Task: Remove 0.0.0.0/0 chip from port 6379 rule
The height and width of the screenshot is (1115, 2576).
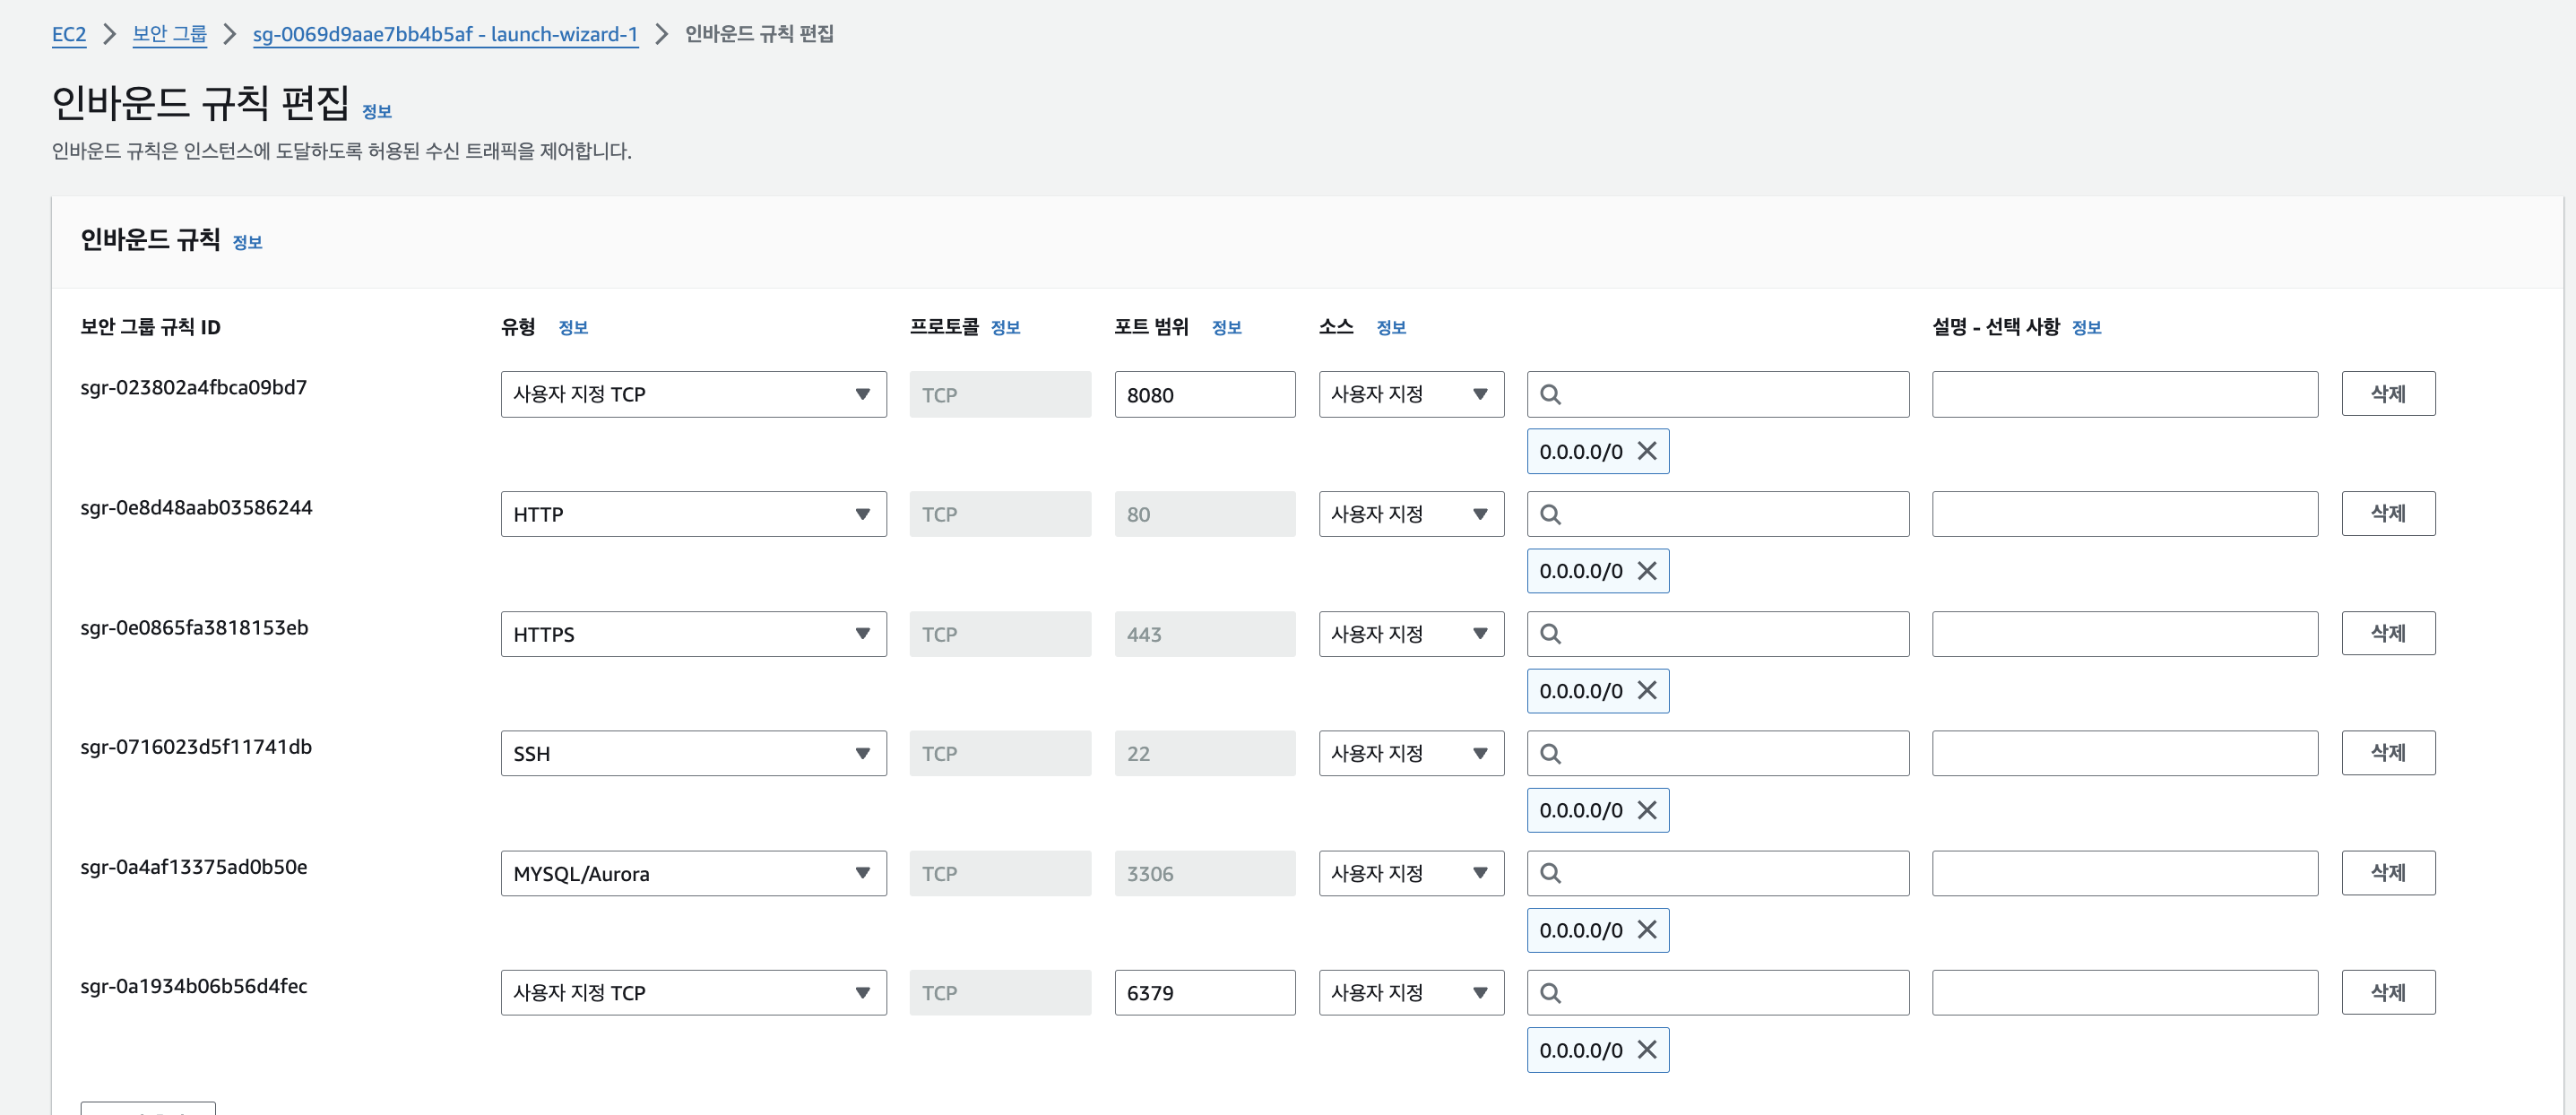Action: [x=1647, y=1050]
